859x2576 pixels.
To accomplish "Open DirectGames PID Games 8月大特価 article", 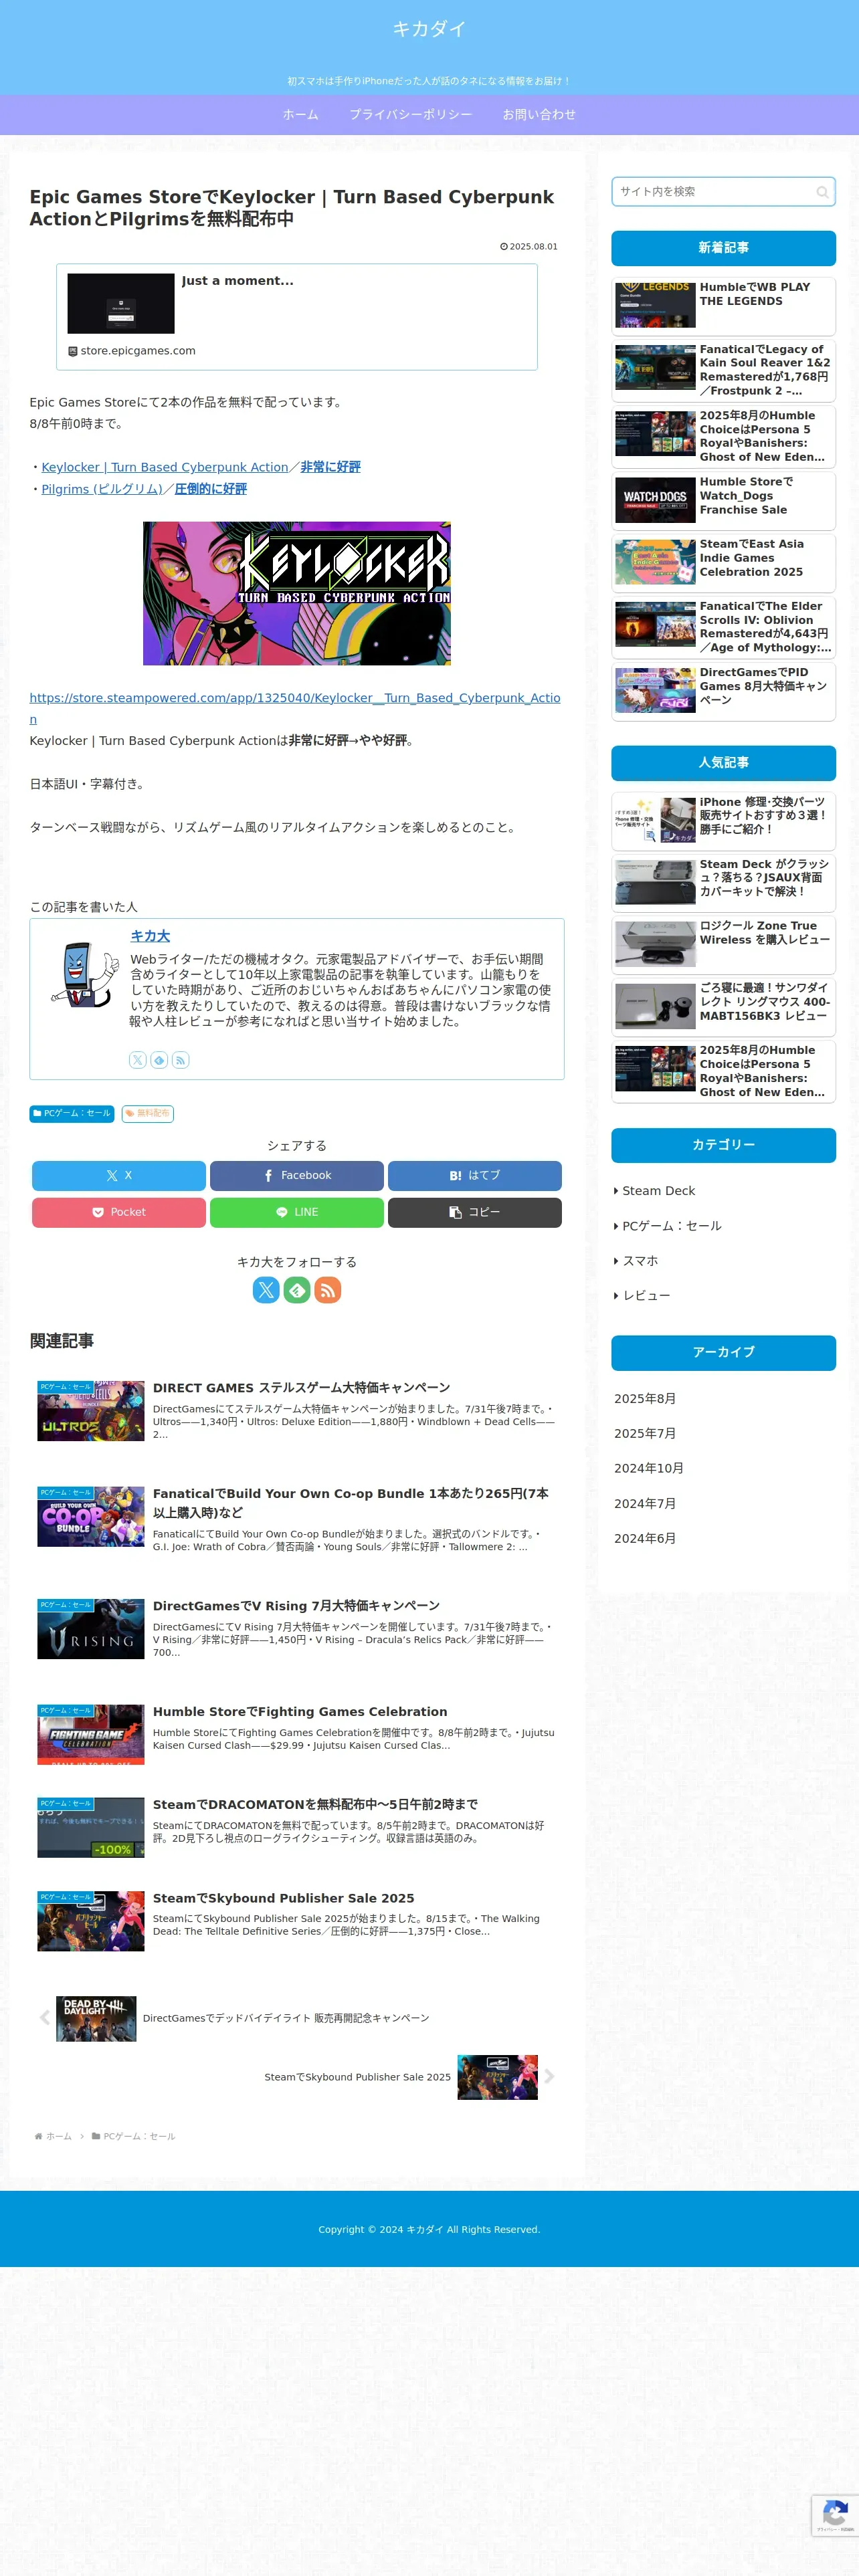I will coord(723,691).
